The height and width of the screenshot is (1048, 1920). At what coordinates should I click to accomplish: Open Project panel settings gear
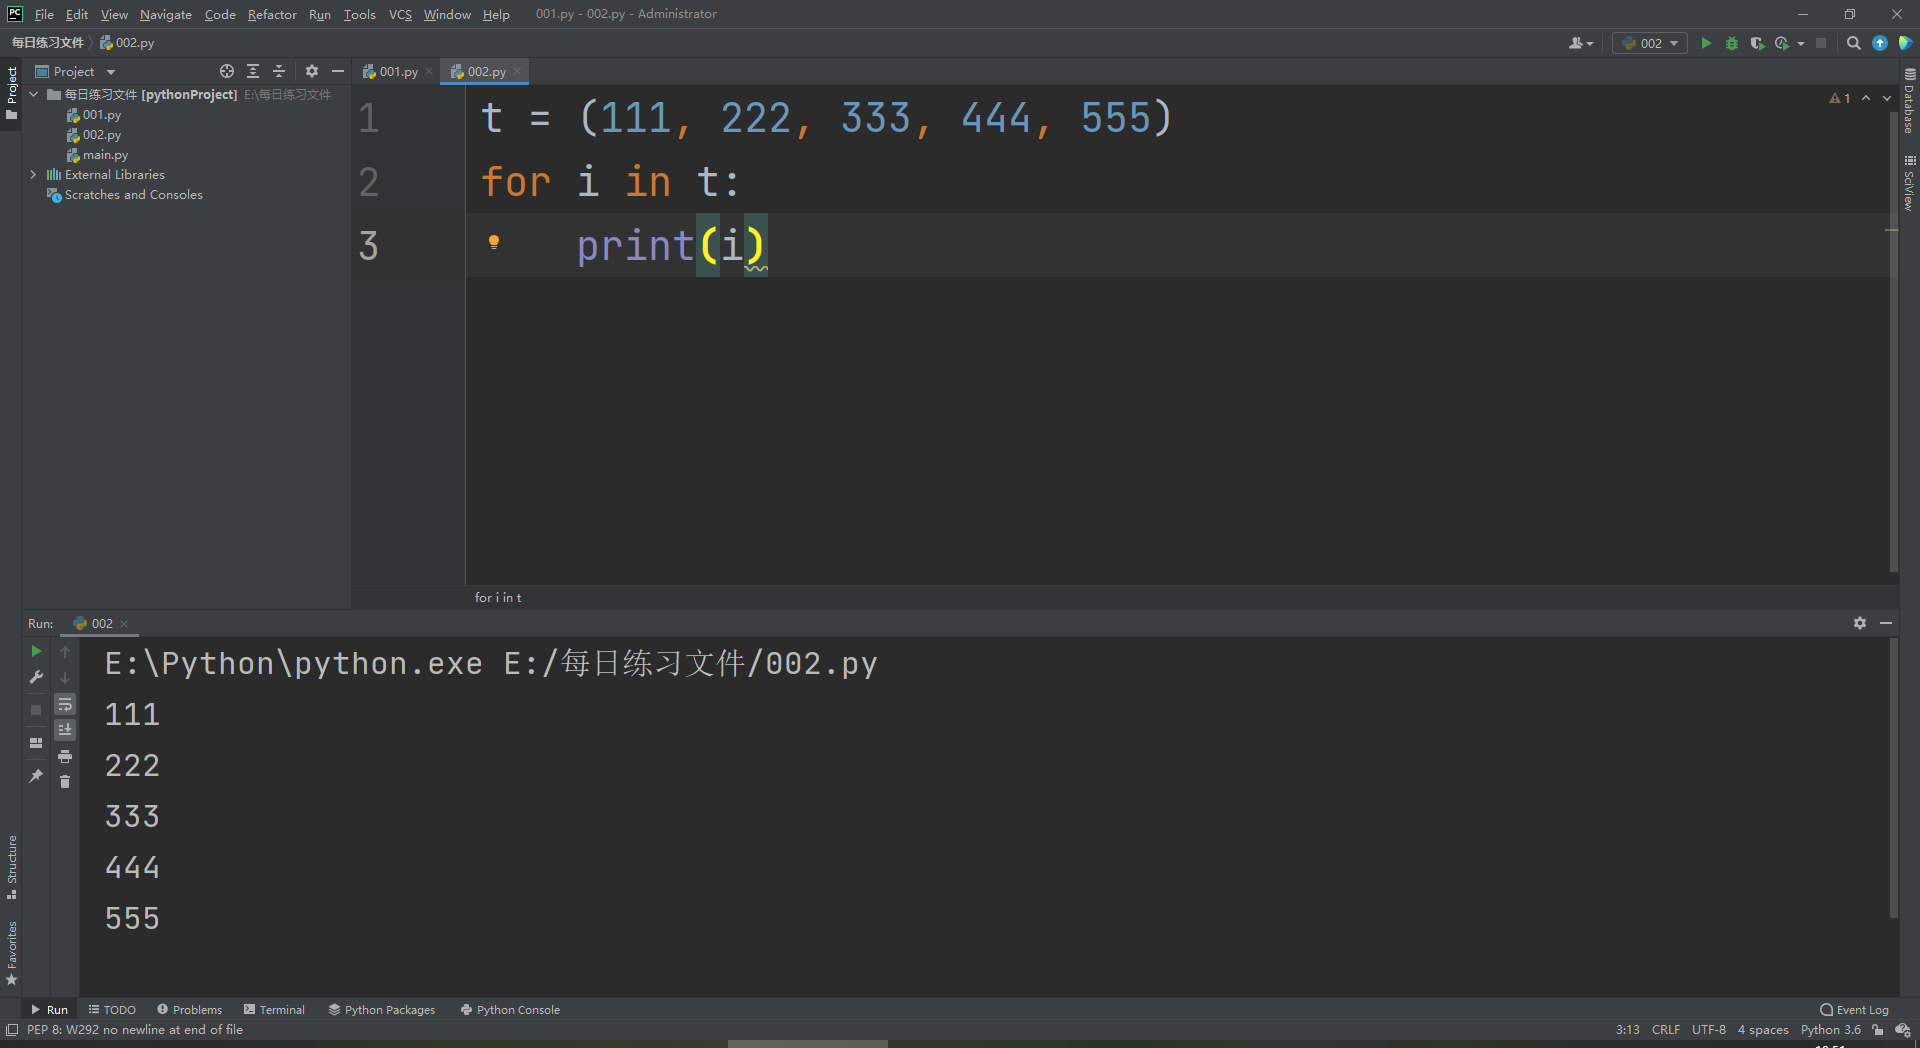click(x=312, y=71)
